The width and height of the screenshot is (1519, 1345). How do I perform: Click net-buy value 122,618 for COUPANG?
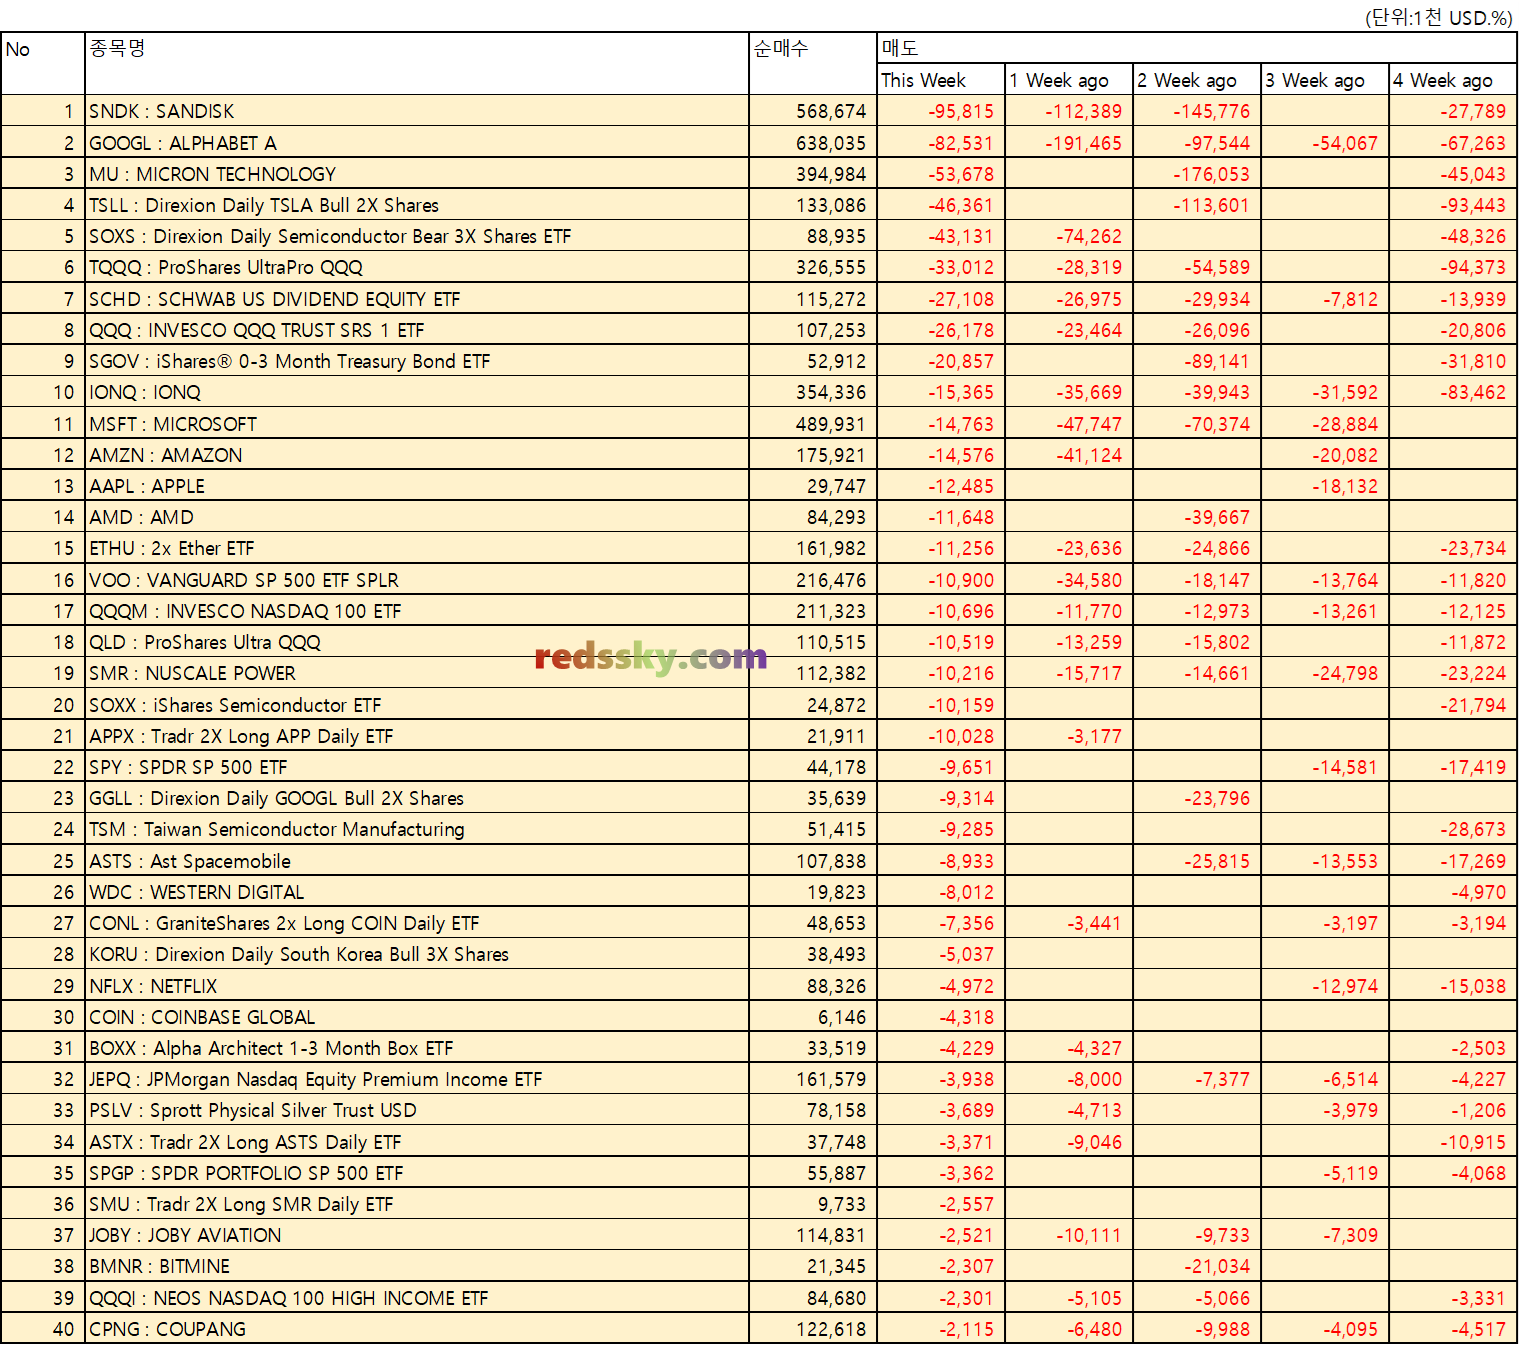[831, 1329]
